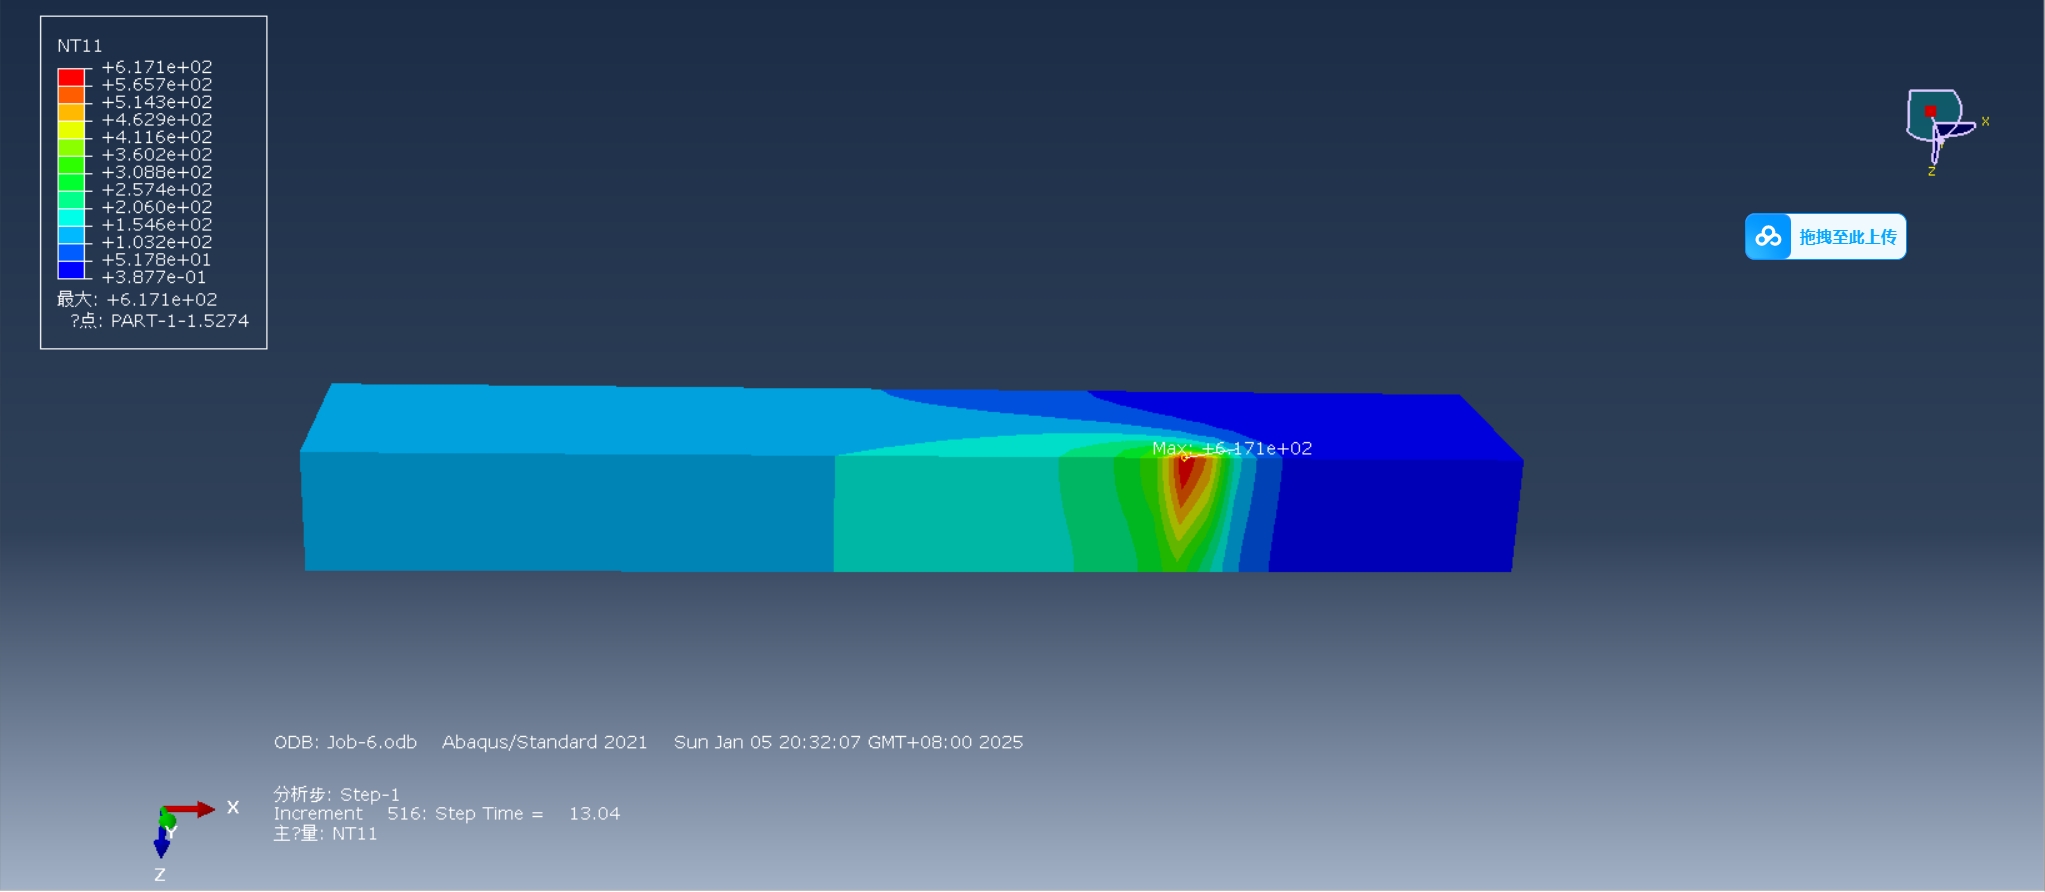Select the dark blue bottom legend swatch

pyautogui.click(x=71, y=269)
